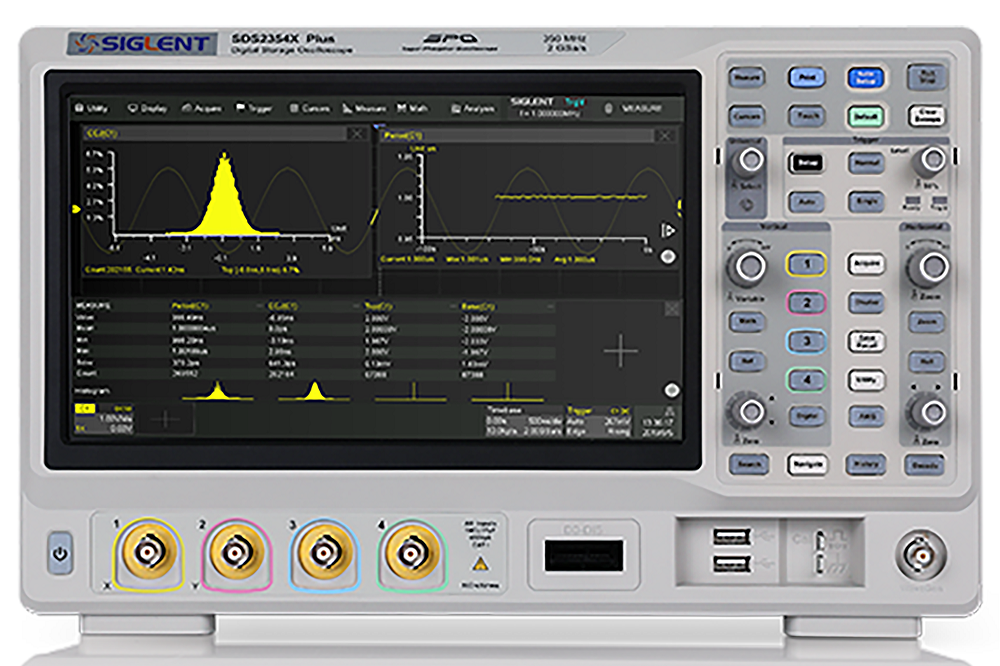The width and height of the screenshot is (1000, 666).
Task: Tap the channel 1 yellow BNC connector
Action: [147, 552]
